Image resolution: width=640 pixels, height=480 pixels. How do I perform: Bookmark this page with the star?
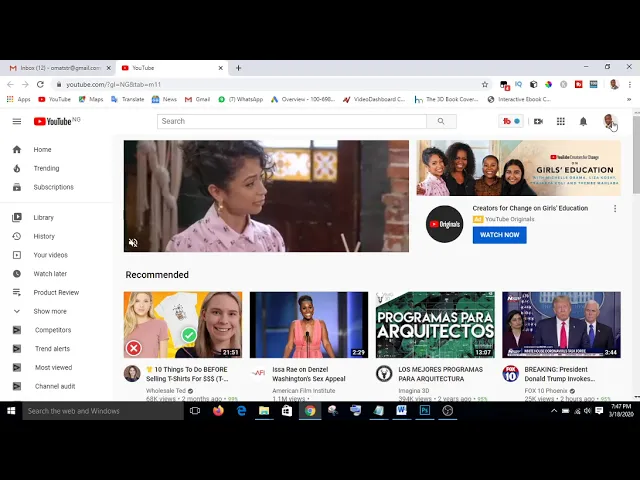[x=485, y=84]
